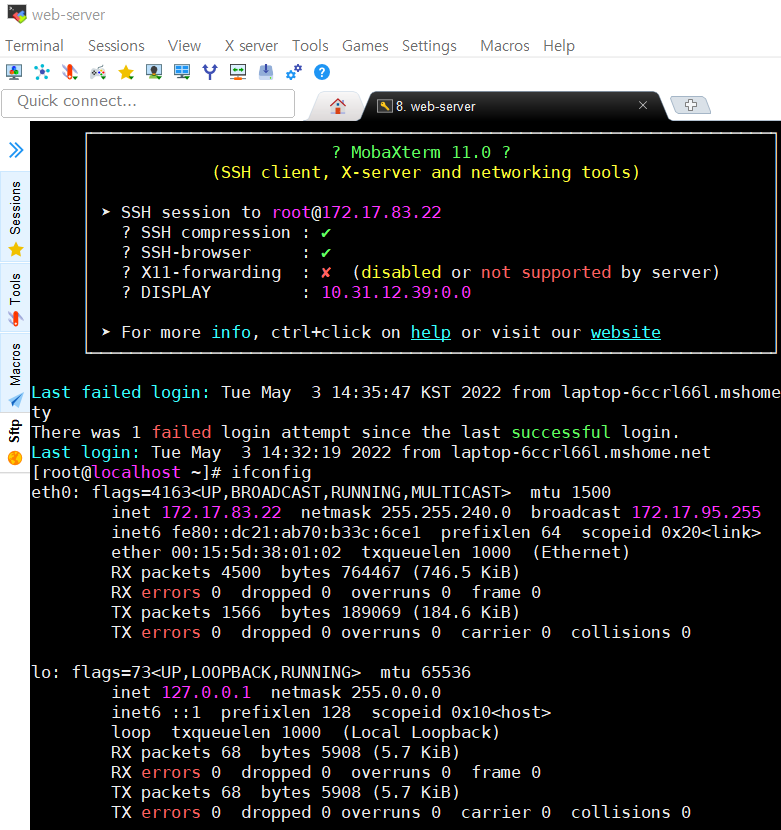This screenshot has height=830, width=781.
Task: Click the 'help' link in the banner
Action: [431, 332]
